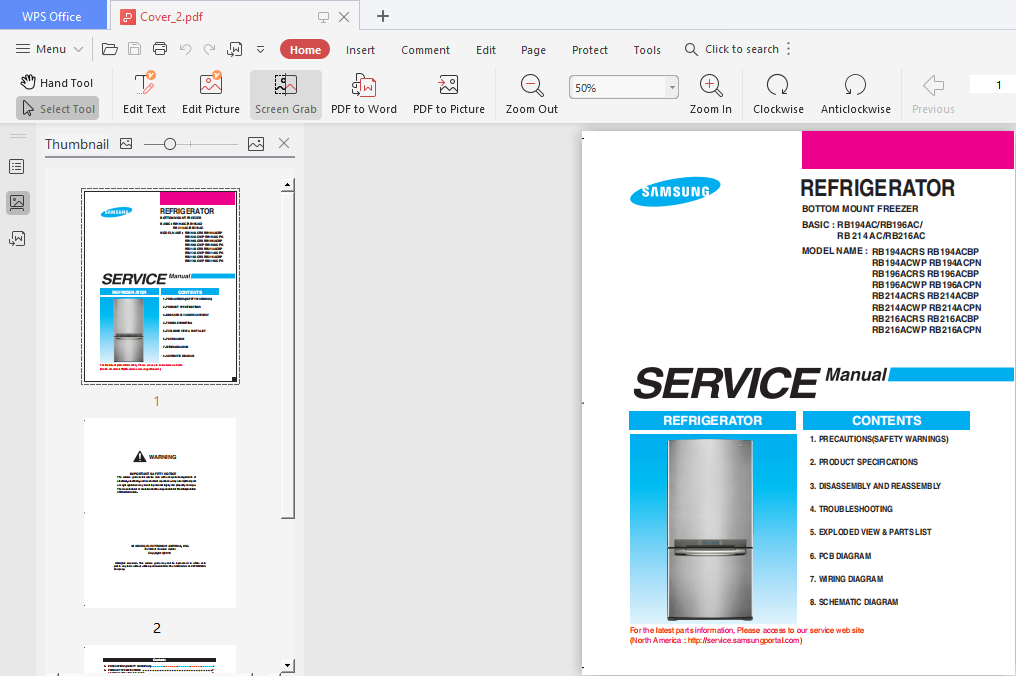Click the large thumbnail size icon
1016x676 pixels.
[256, 144]
